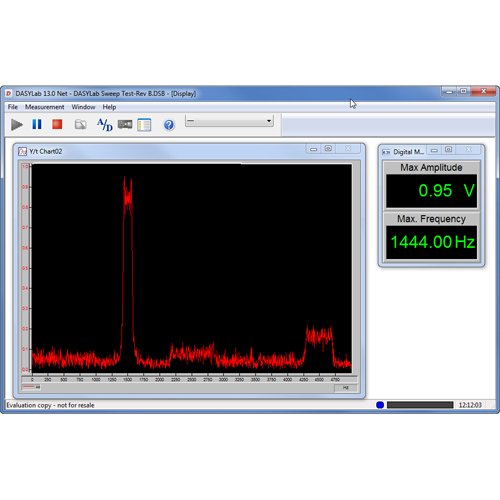Pause the running measurement
The width and height of the screenshot is (500, 500).
point(37,124)
